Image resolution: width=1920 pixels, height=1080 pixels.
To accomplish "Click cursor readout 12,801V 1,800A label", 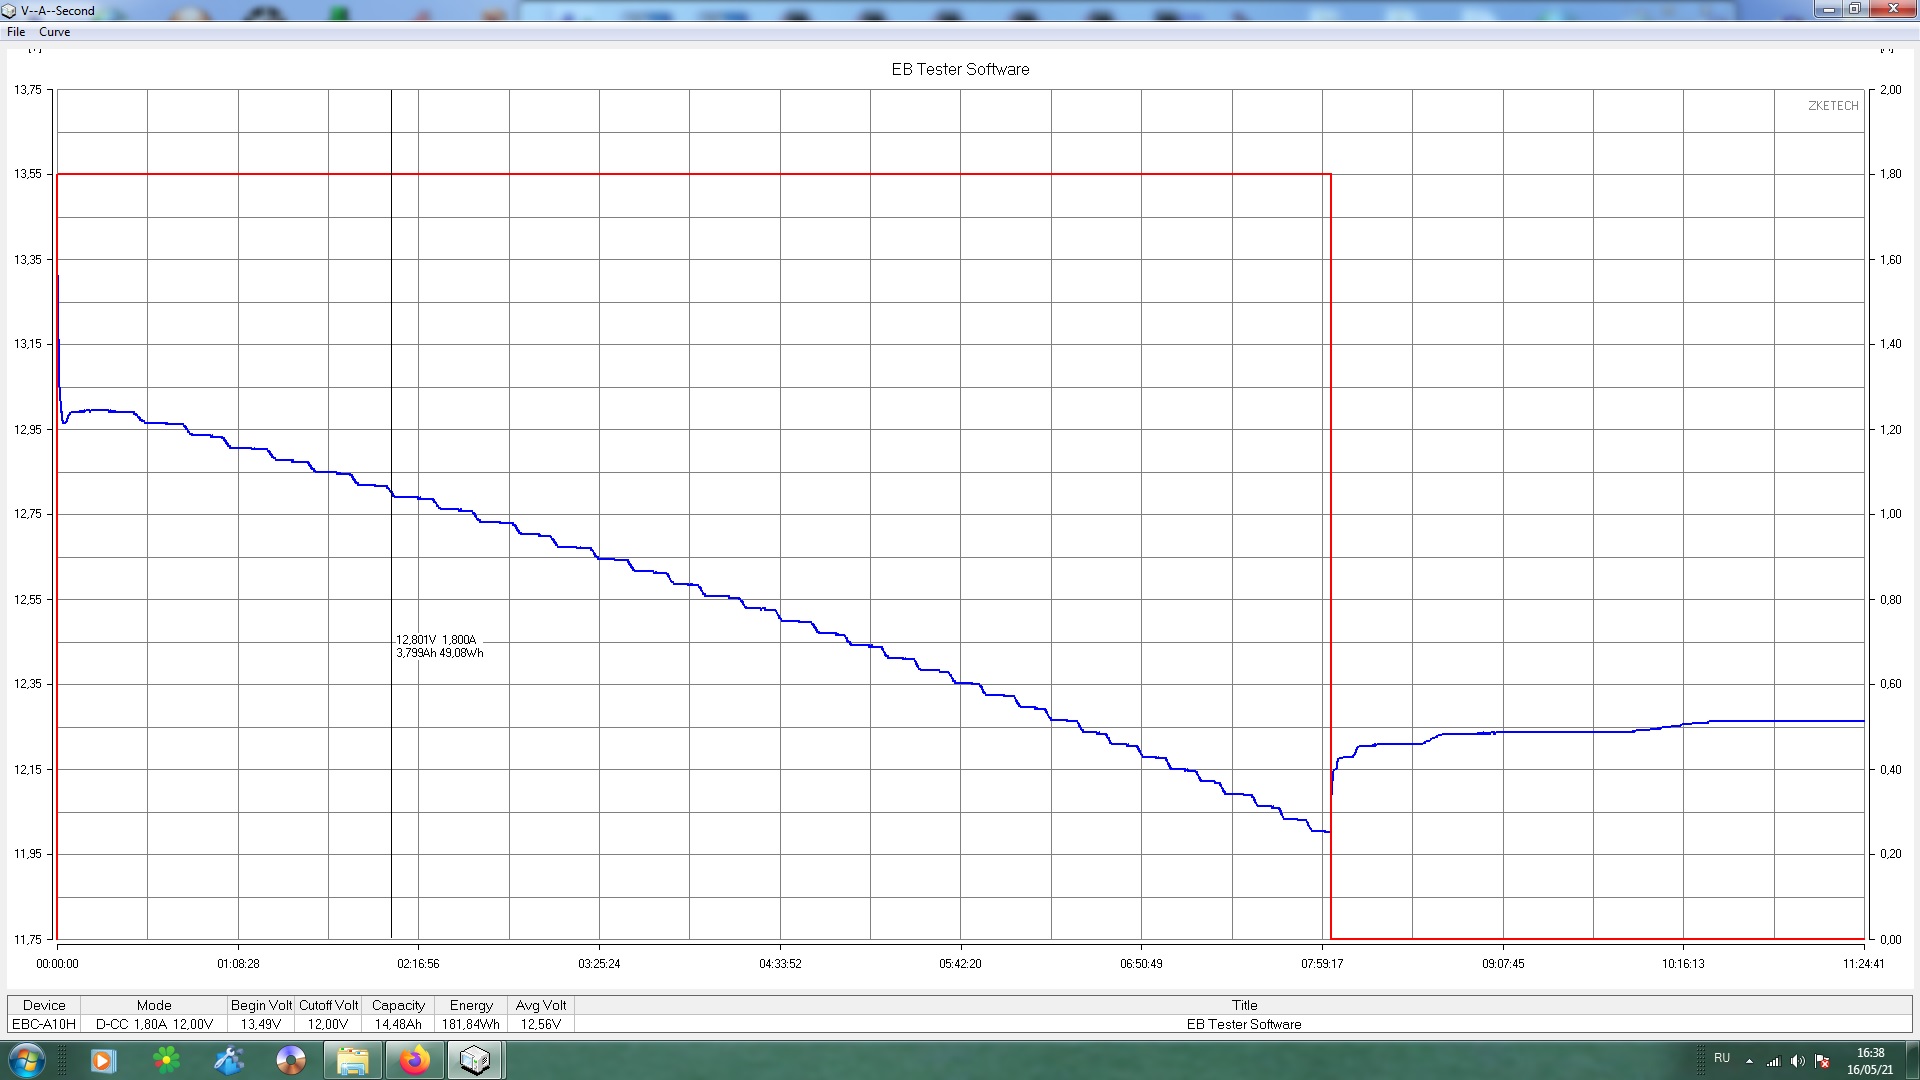I will (x=437, y=640).
